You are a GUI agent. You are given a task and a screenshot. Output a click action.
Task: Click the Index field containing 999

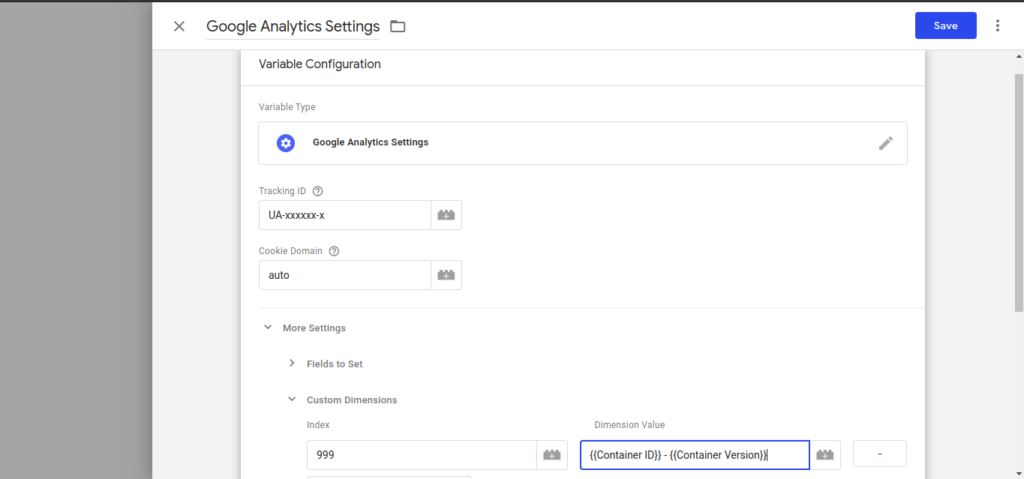(x=422, y=455)
